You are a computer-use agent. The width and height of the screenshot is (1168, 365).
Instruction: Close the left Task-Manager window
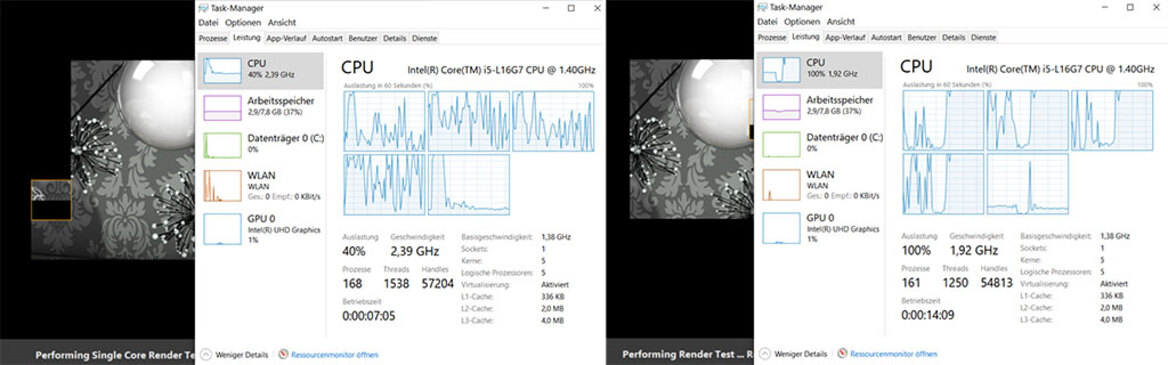pos(597,7)
